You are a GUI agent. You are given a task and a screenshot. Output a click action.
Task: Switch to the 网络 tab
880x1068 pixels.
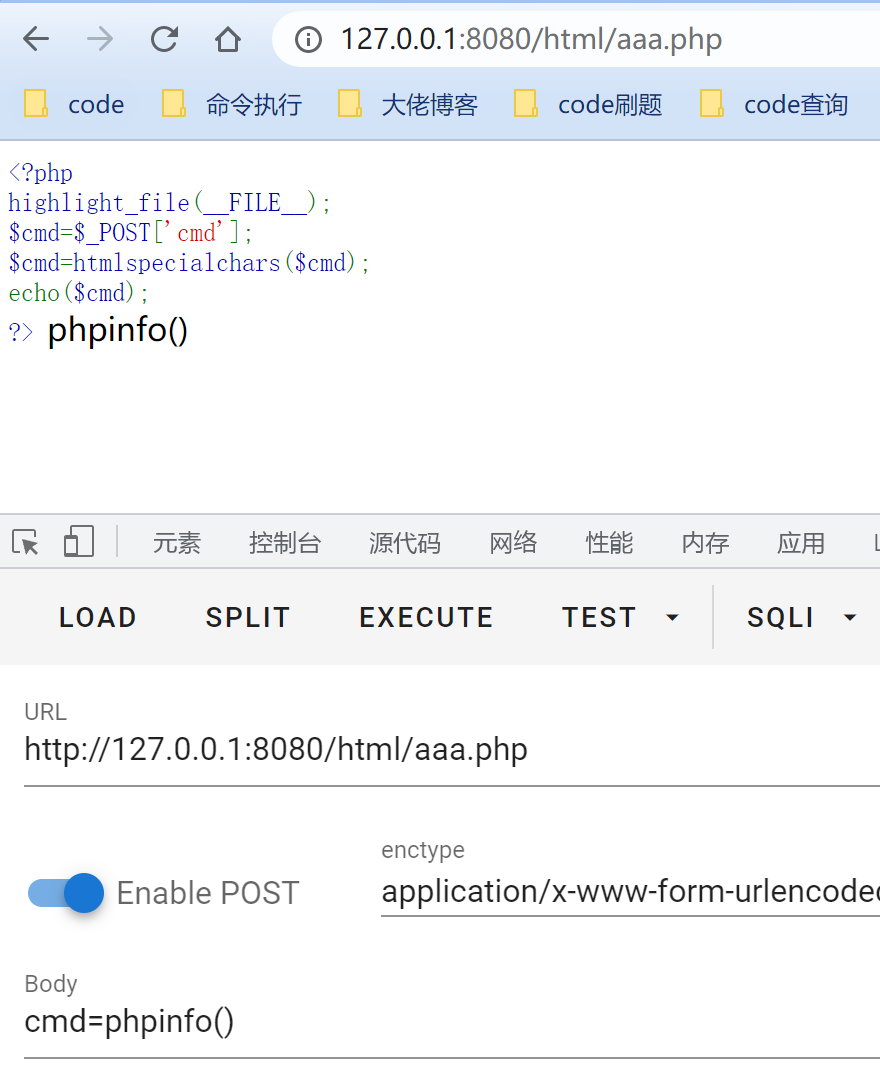513,543
